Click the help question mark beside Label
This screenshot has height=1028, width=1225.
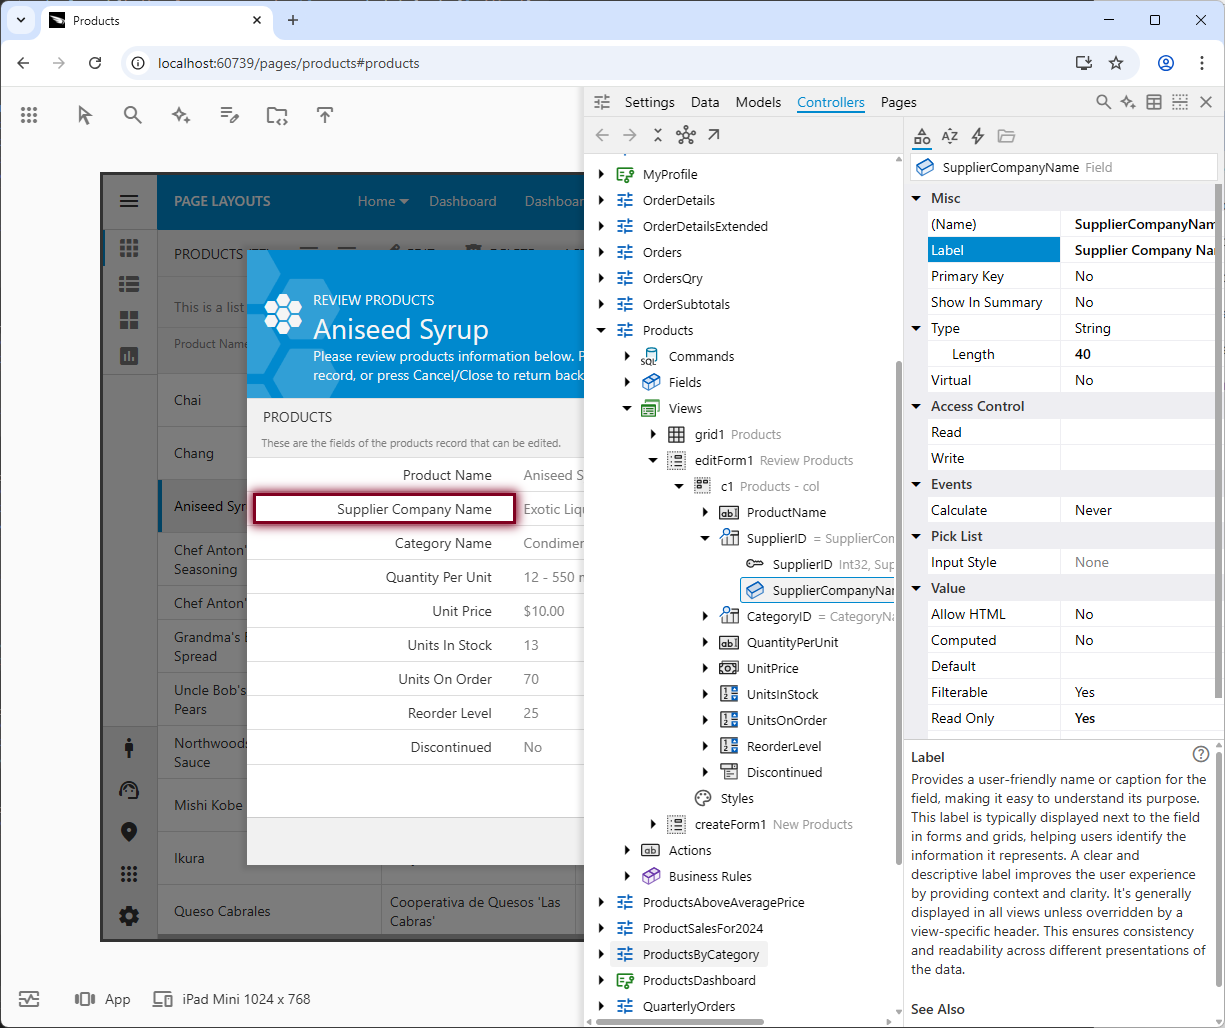1200,755
